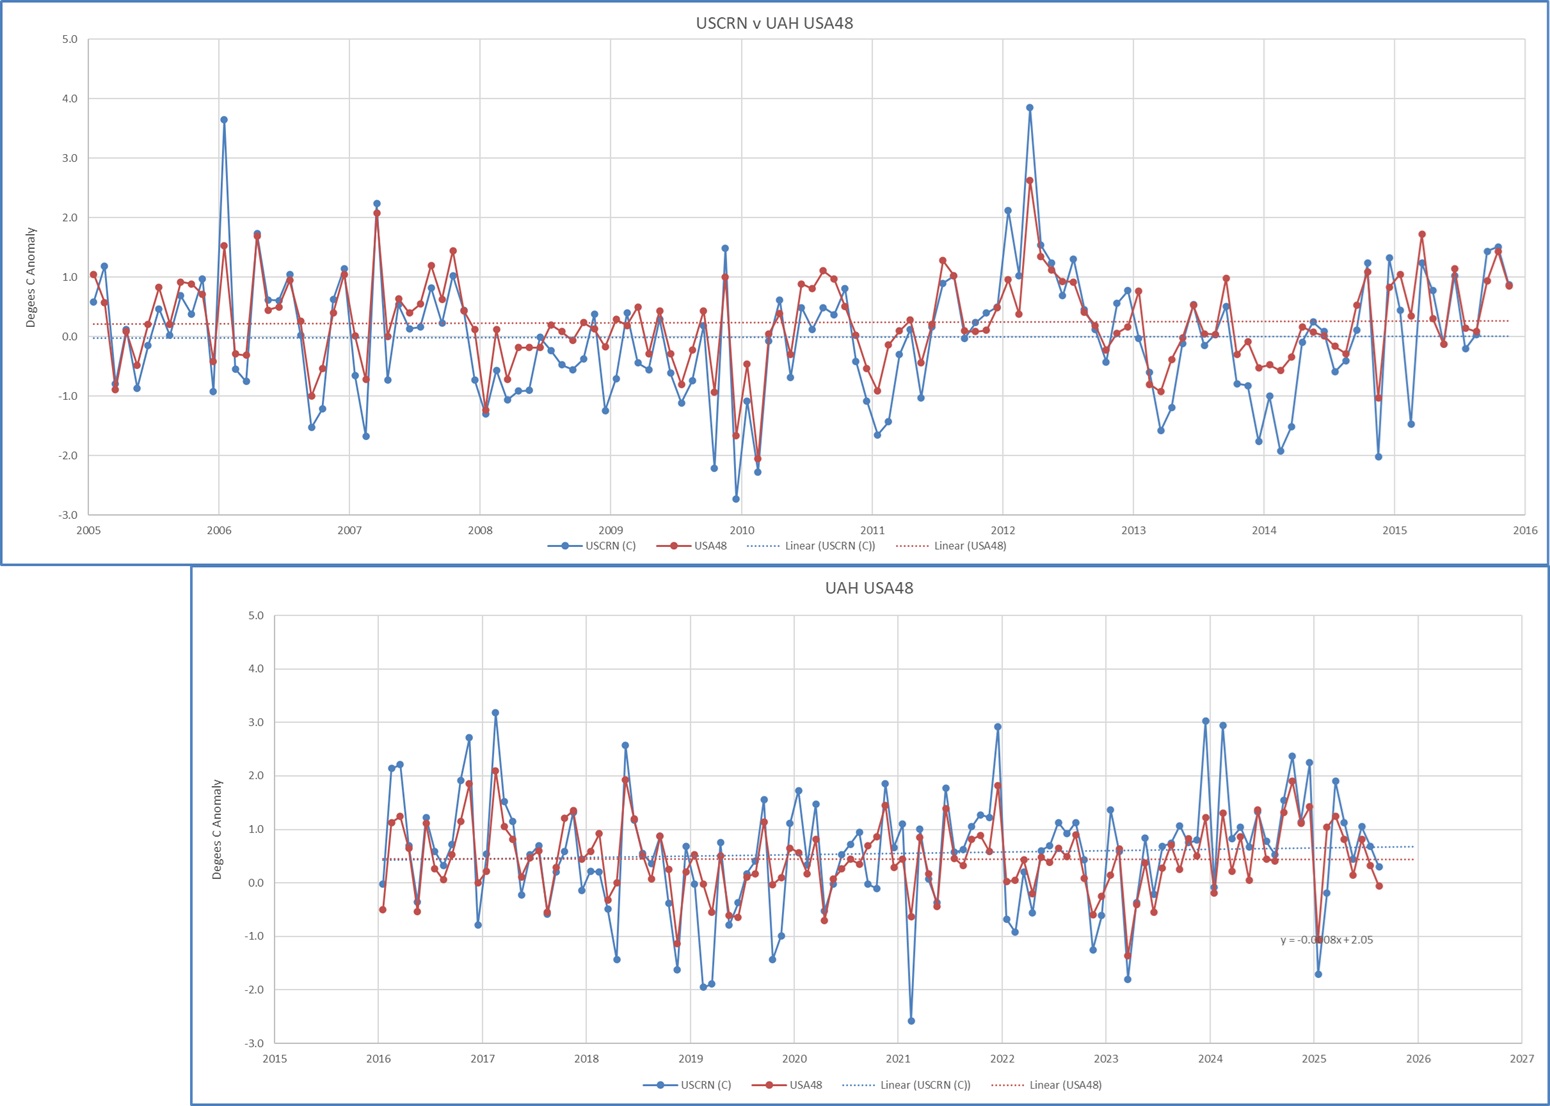Click Linear (USA48) legend entry in the 2005-2016 chart
Image resolution: width=1550 pixels, height=1106 pixels.
(951, 546)
